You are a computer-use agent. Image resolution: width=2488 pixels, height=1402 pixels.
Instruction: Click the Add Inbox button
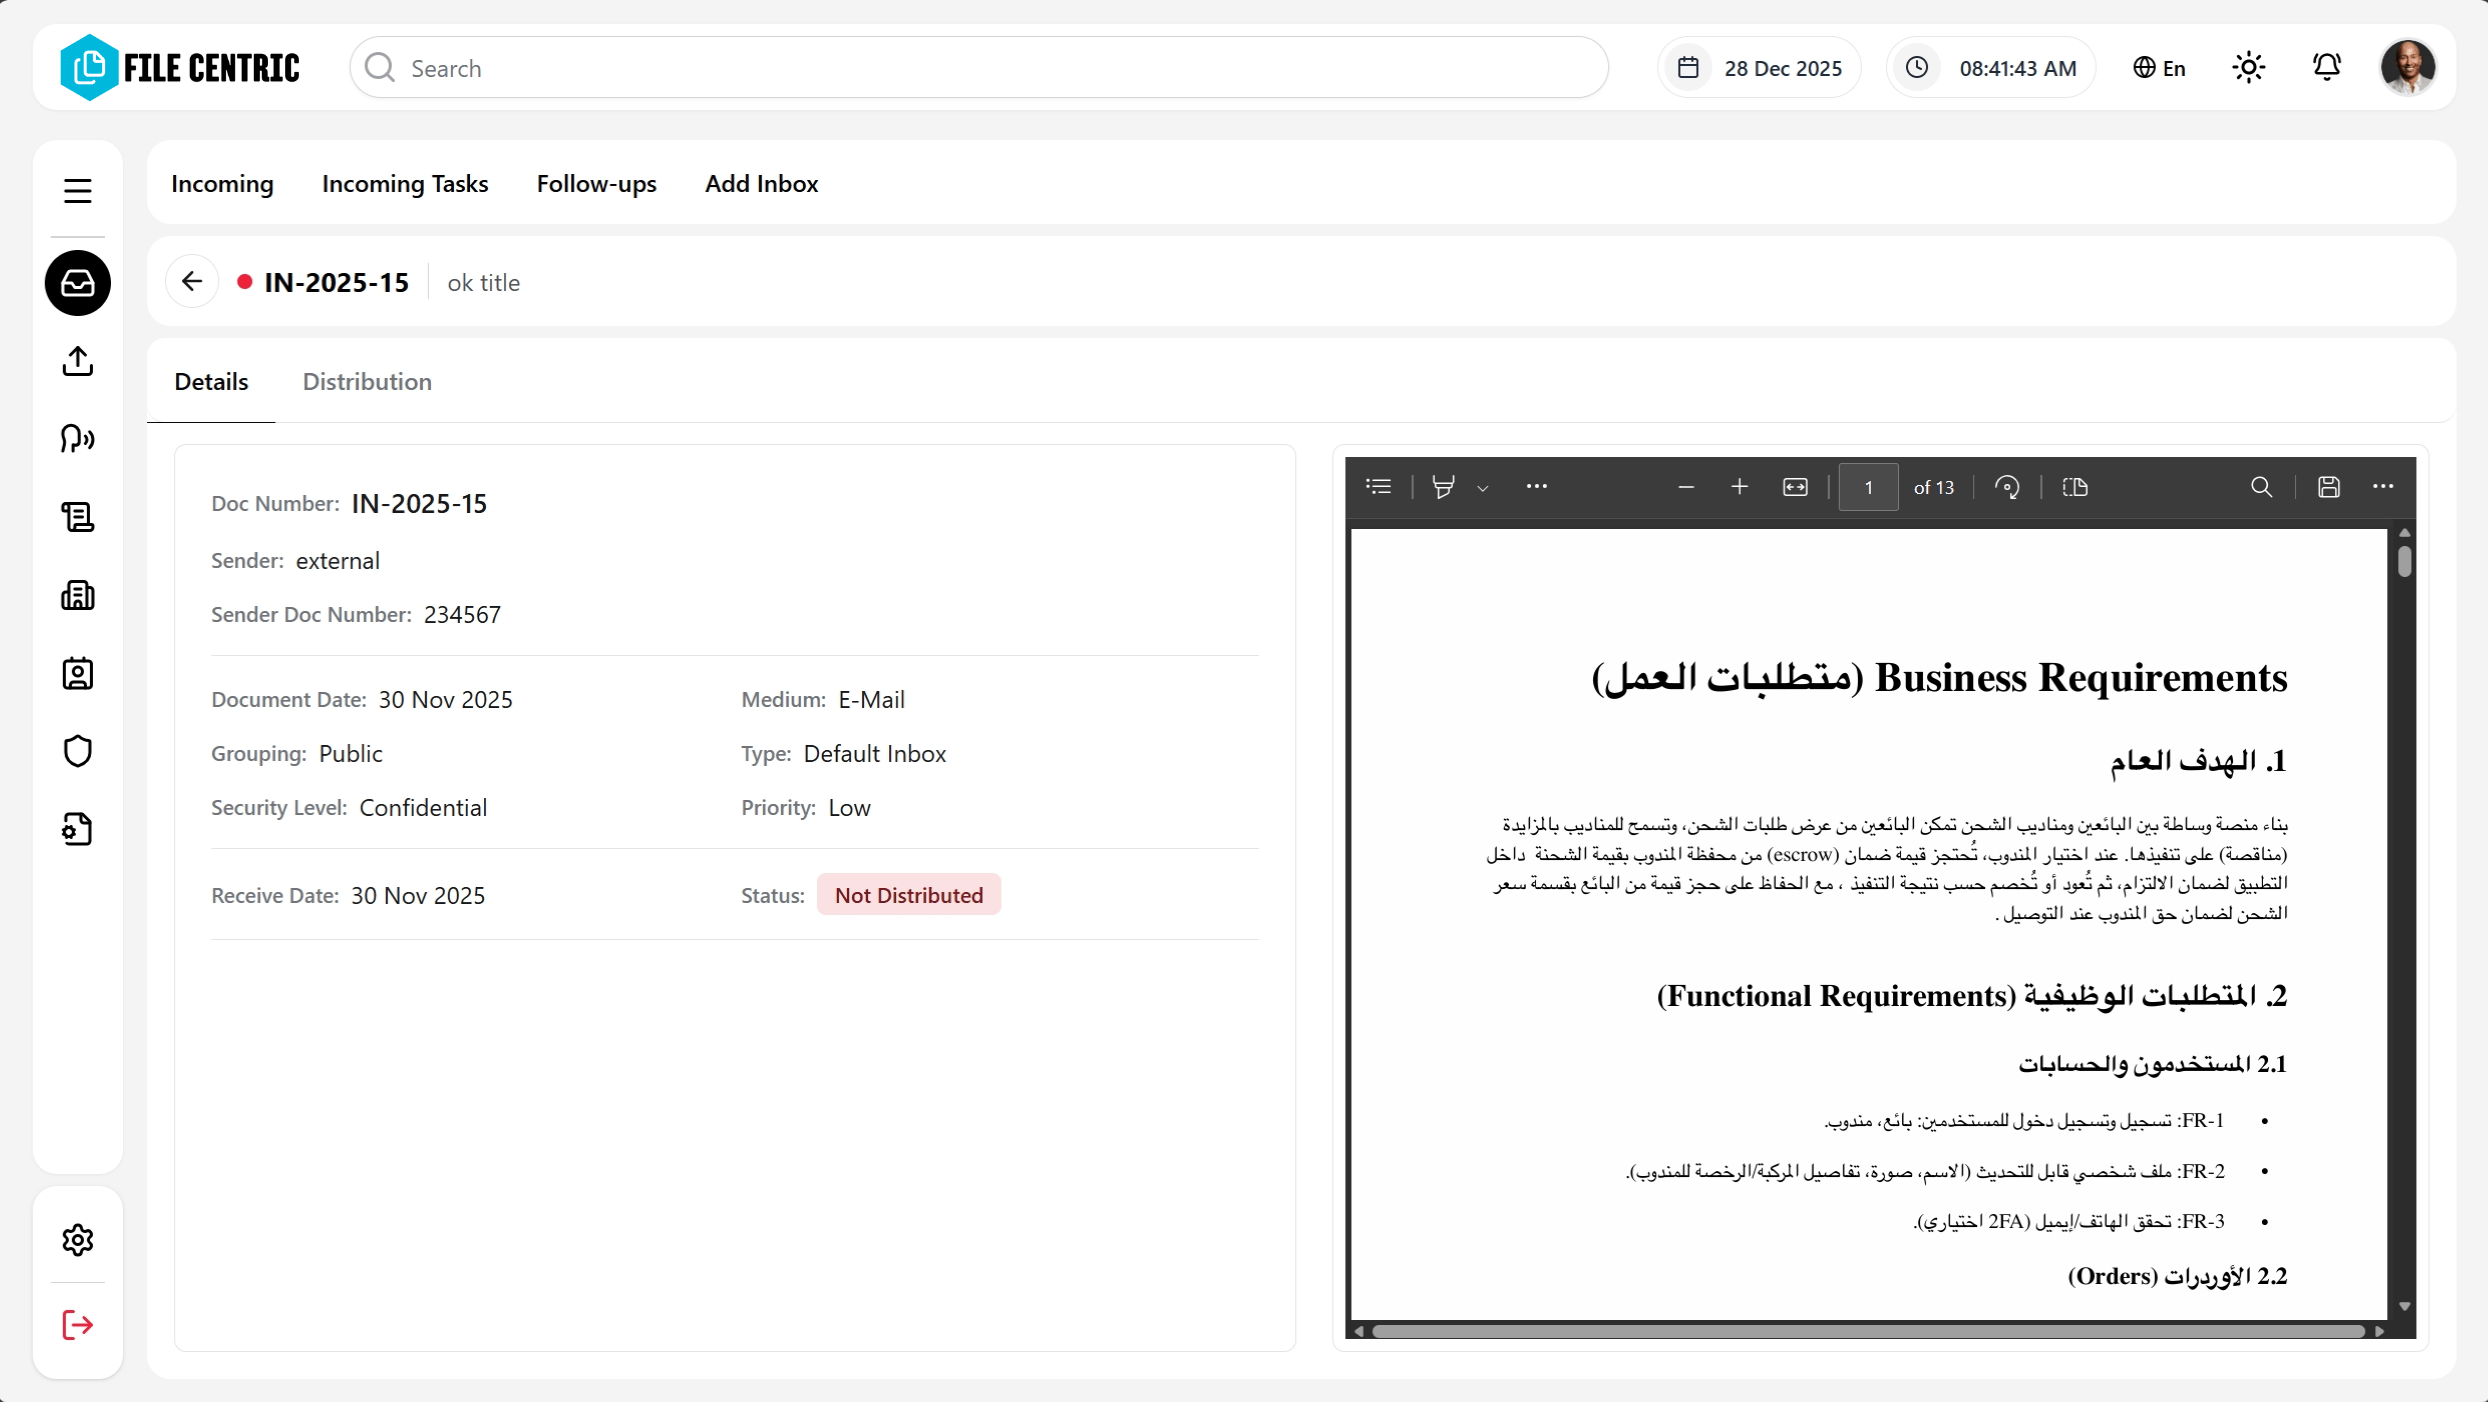click(x=761, y=183)
